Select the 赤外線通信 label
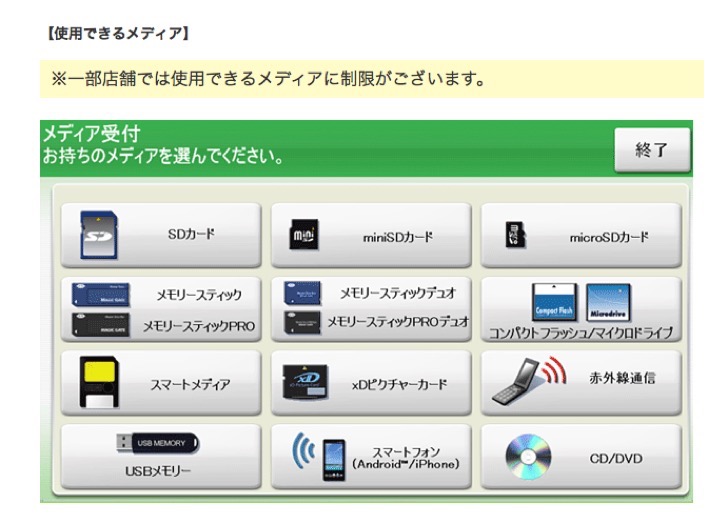The height and width of the screenshot is (524, 728). [622, 379]
